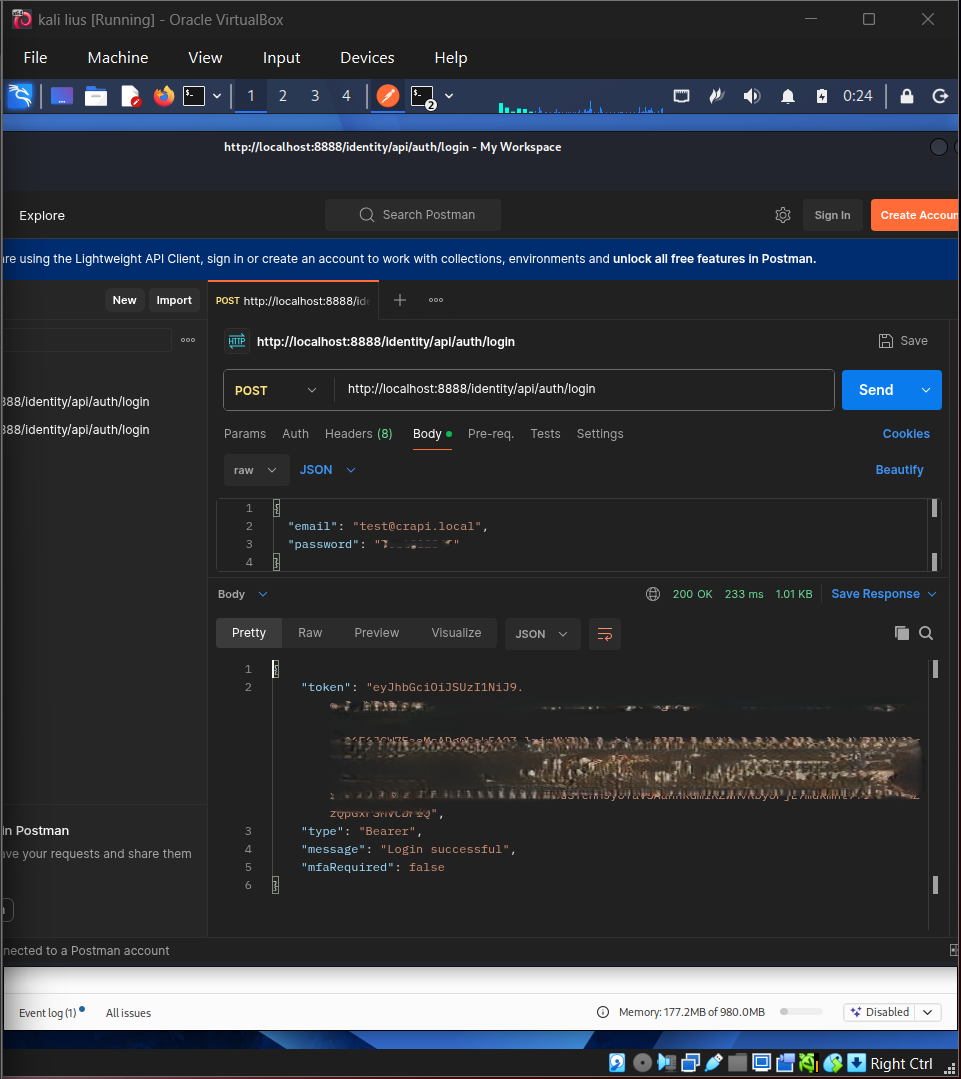Click the Create Account button
Screen dimensions: 961x1079
pos(916,215)
